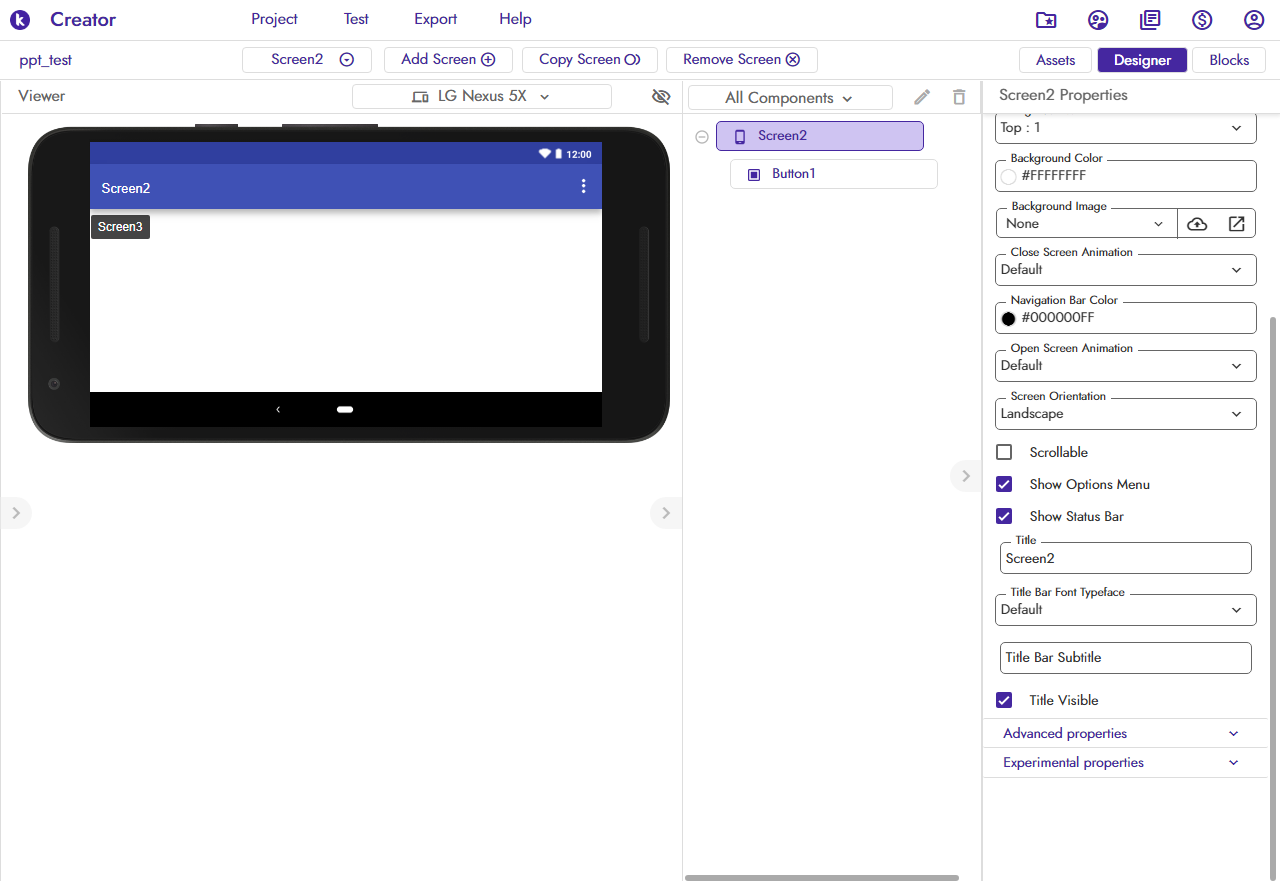Click the trash delete component icon
1280x881 pixels.
coord(959,97)
